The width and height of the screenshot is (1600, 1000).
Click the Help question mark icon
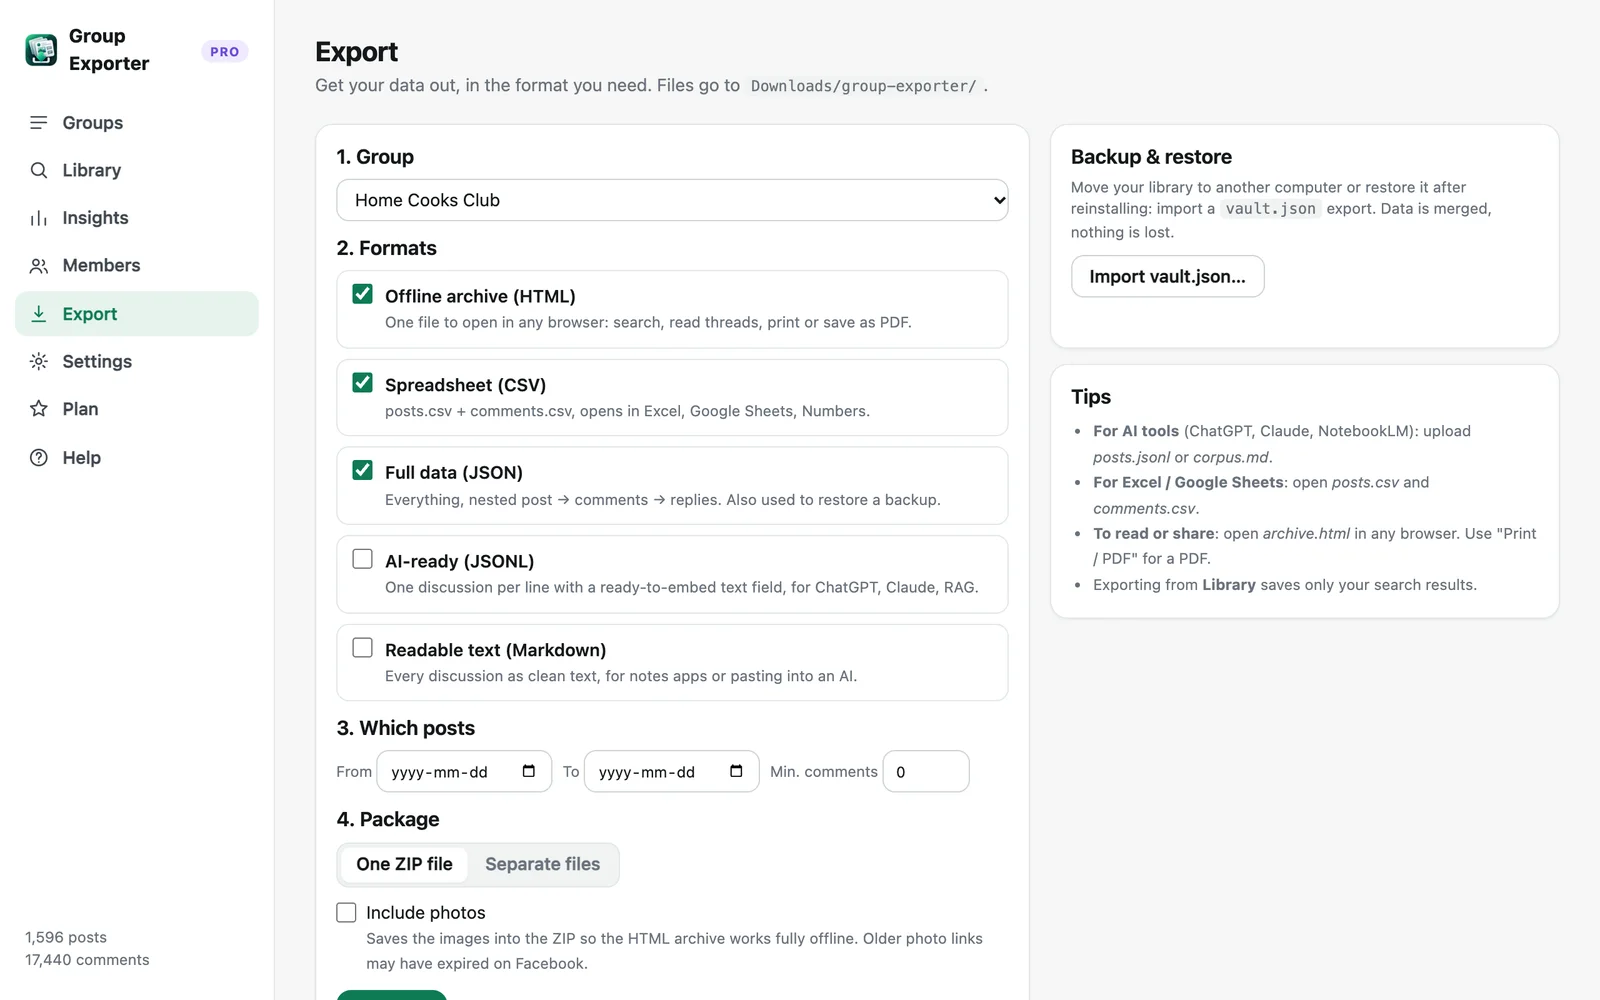[x=39, y=458]
